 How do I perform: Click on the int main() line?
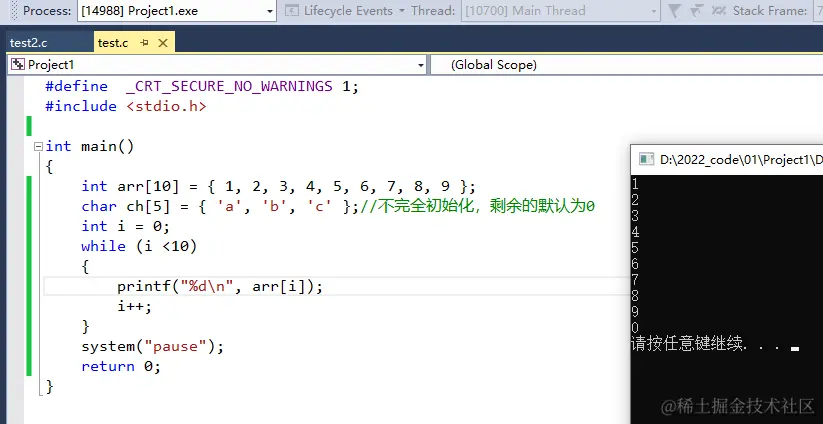pyautogui.click(x=90, y=146)
